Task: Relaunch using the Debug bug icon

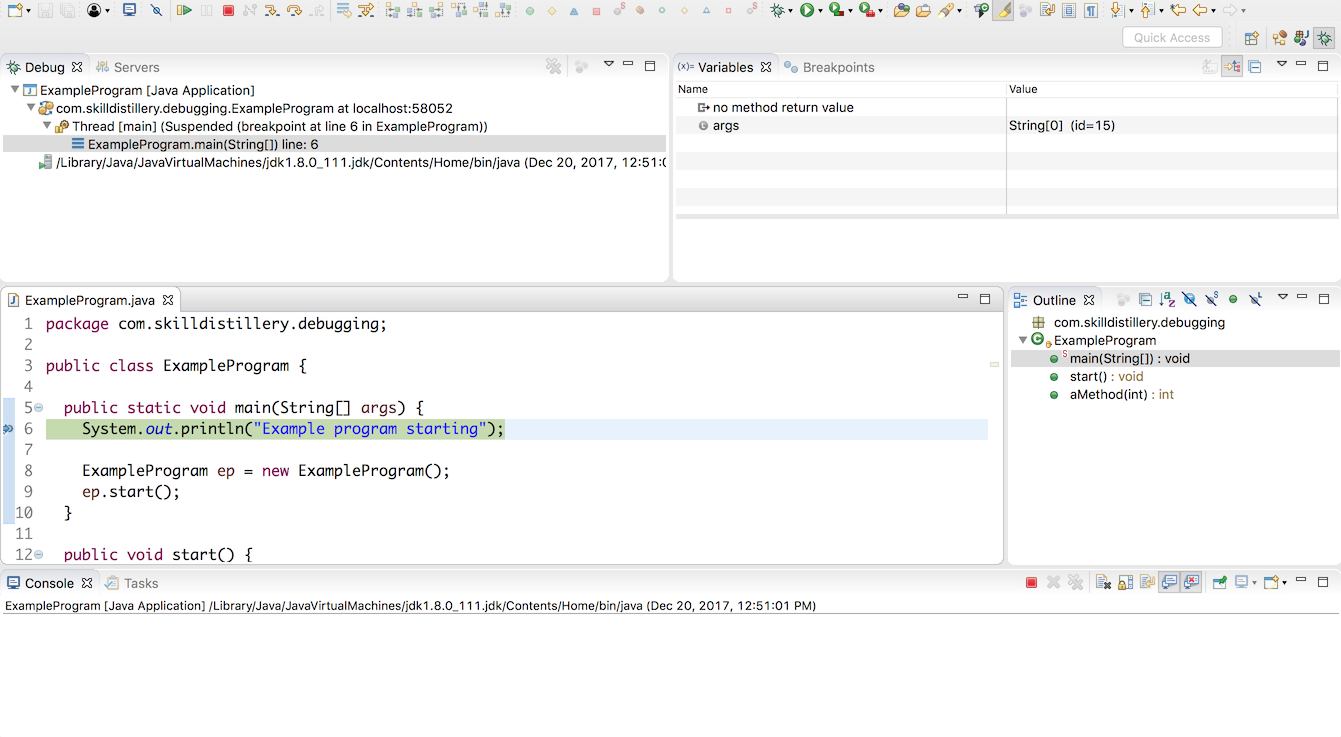Action: click(x=778, y=10)
